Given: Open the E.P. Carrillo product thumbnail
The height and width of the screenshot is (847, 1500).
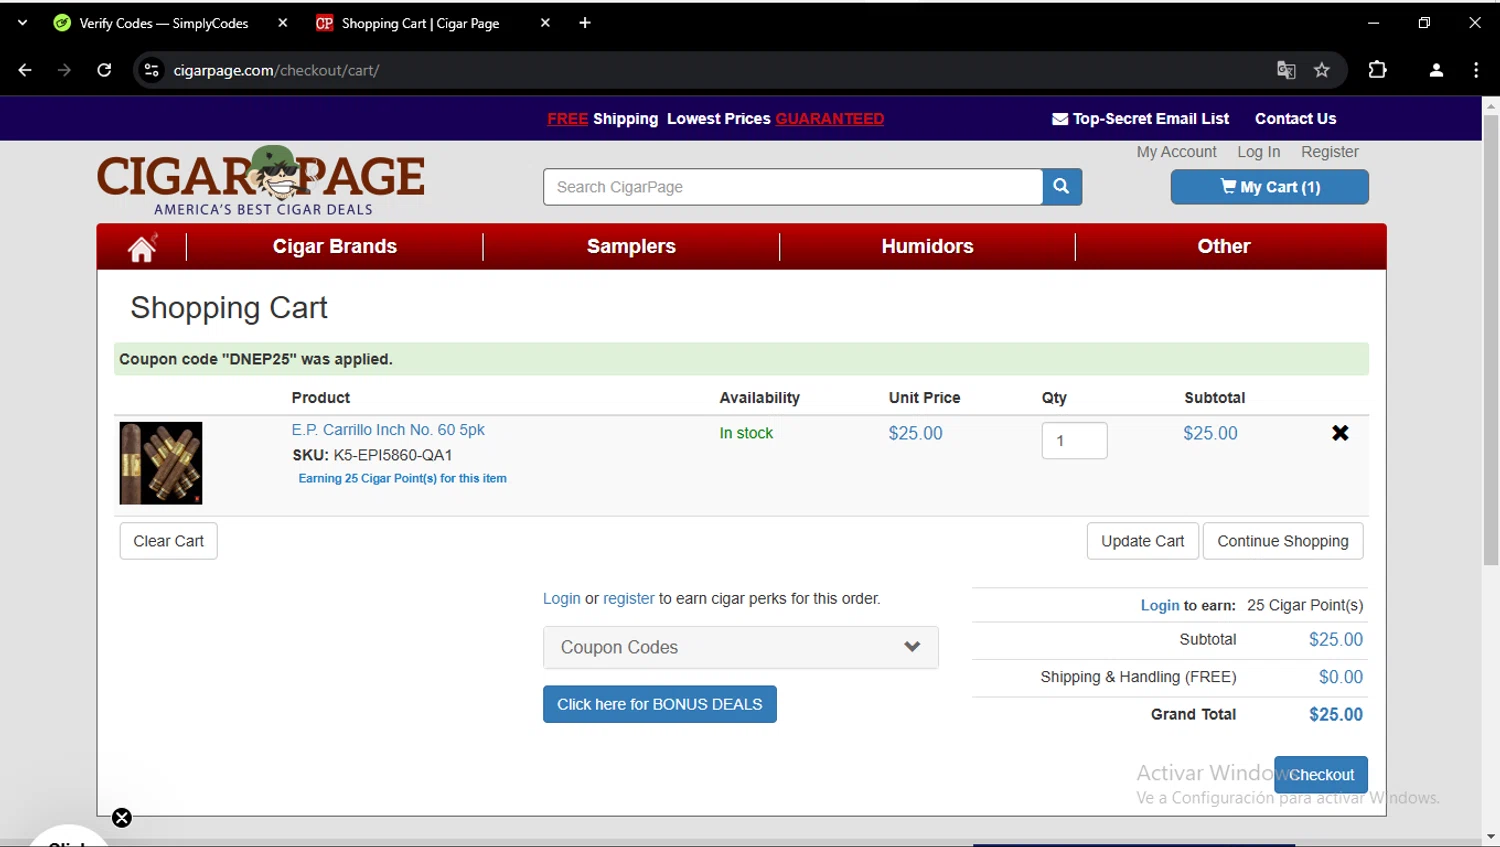Looking at the screenshot, I should (161, 463).
